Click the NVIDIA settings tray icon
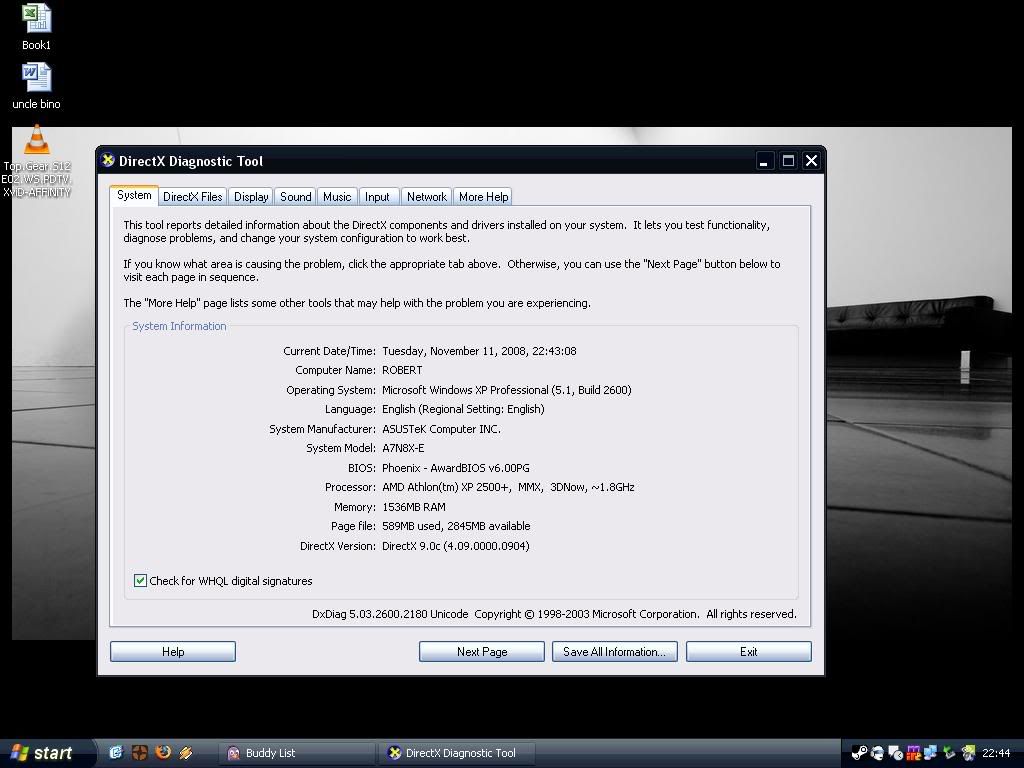Image resolution: width=1024 pixels, height=768 pixels. pyautogui.click(x=967, y=752)
